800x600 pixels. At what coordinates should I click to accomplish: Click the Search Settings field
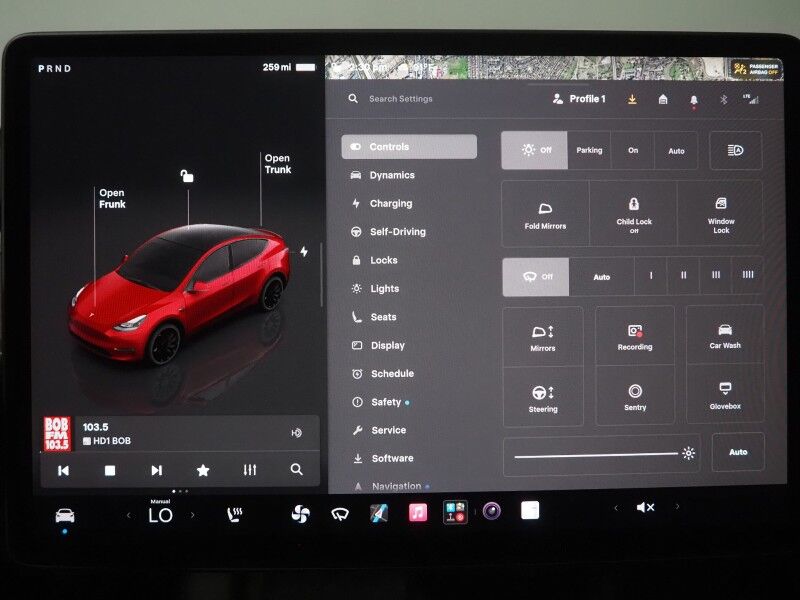401,99
